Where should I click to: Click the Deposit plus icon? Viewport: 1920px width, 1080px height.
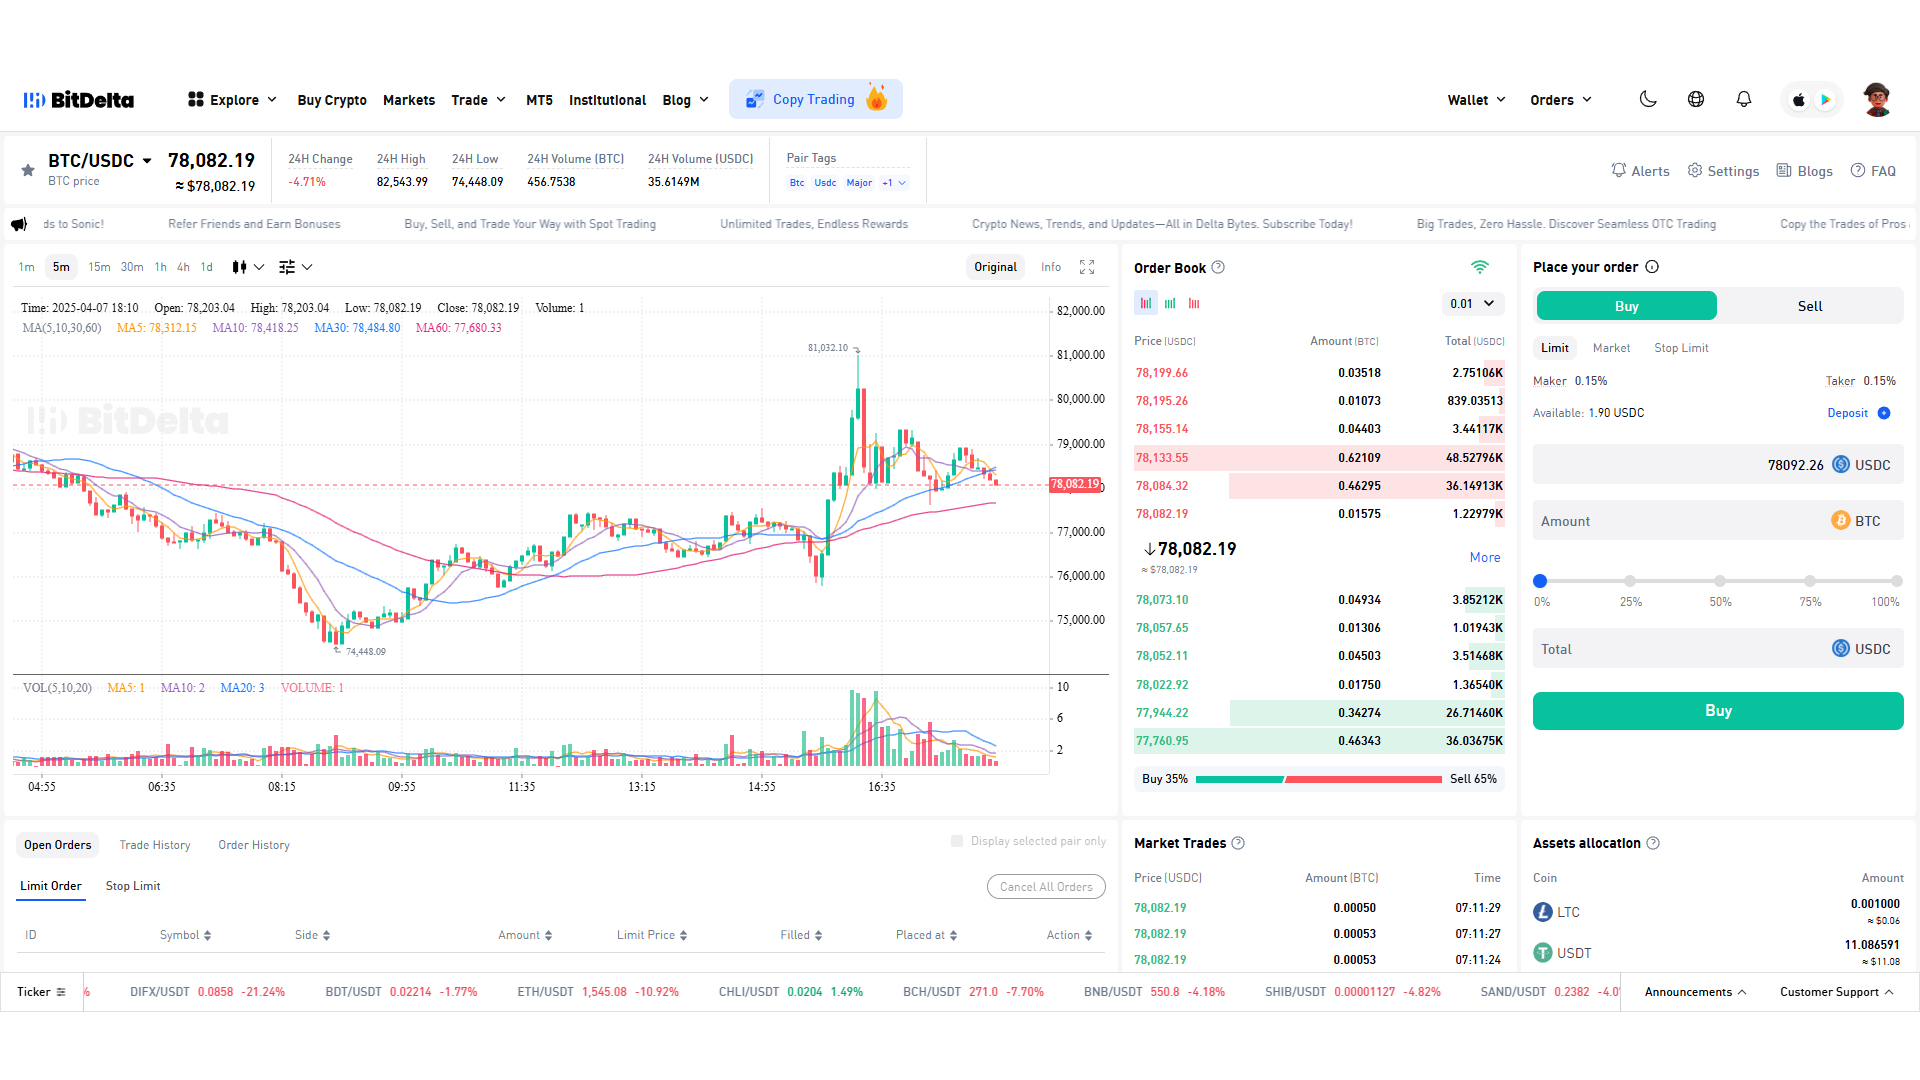(x=1884, y=413)
